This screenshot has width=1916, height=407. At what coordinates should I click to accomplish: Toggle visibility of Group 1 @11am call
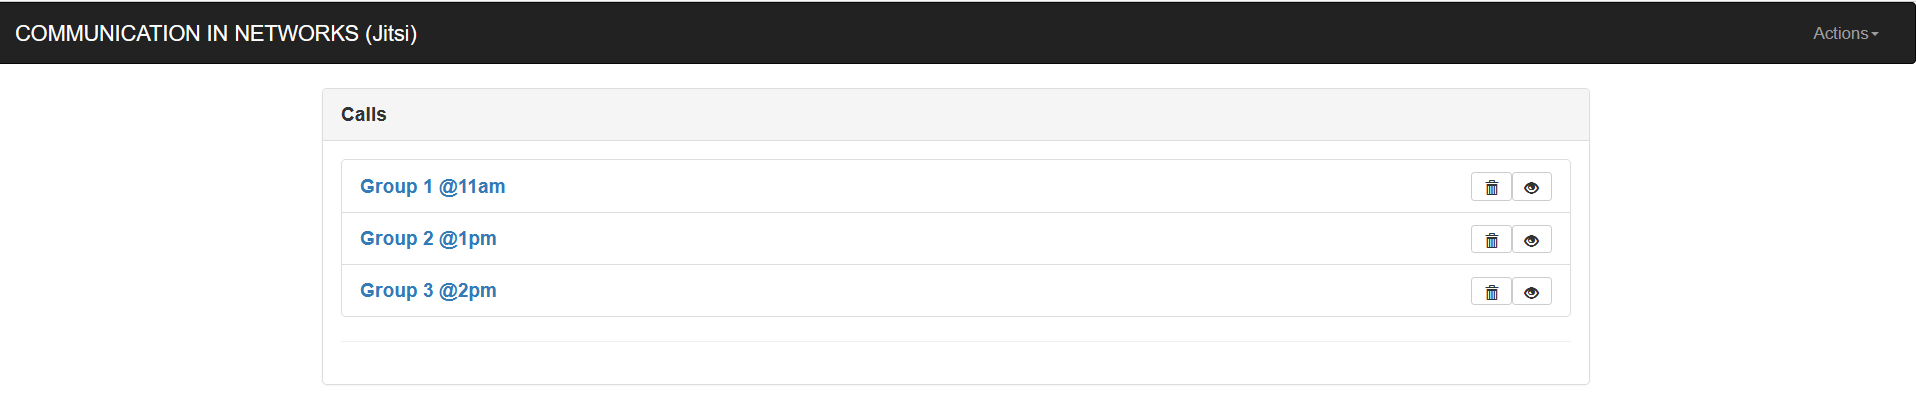pos(1531,187)
